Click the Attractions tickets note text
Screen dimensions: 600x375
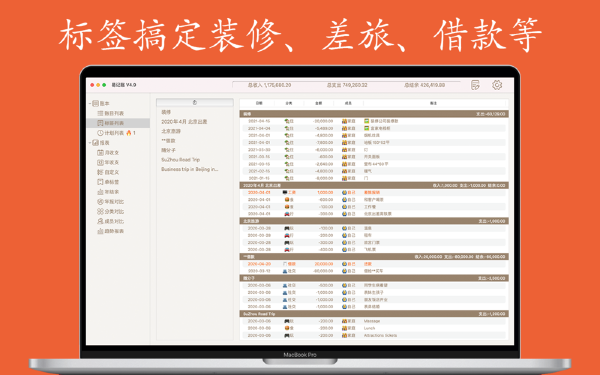pos(380,335)
